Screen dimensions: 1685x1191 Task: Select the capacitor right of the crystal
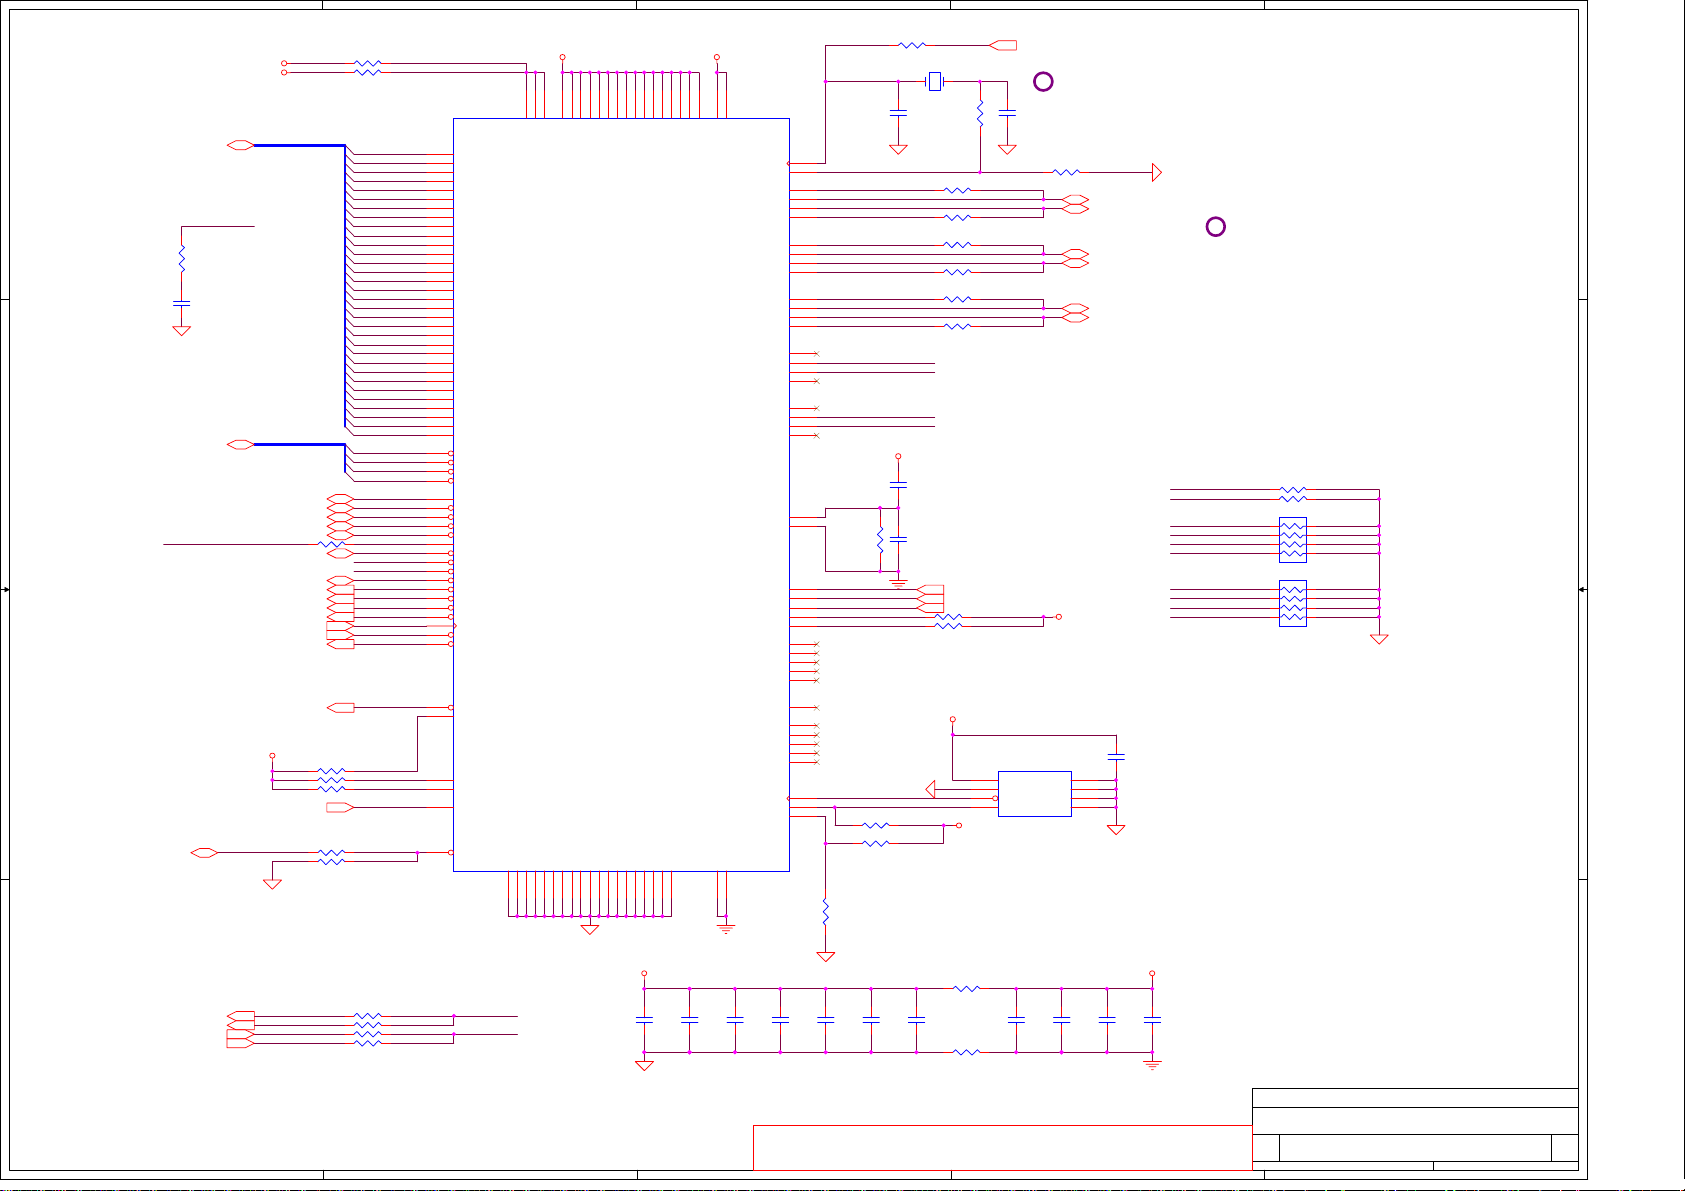click(1008, 112)
